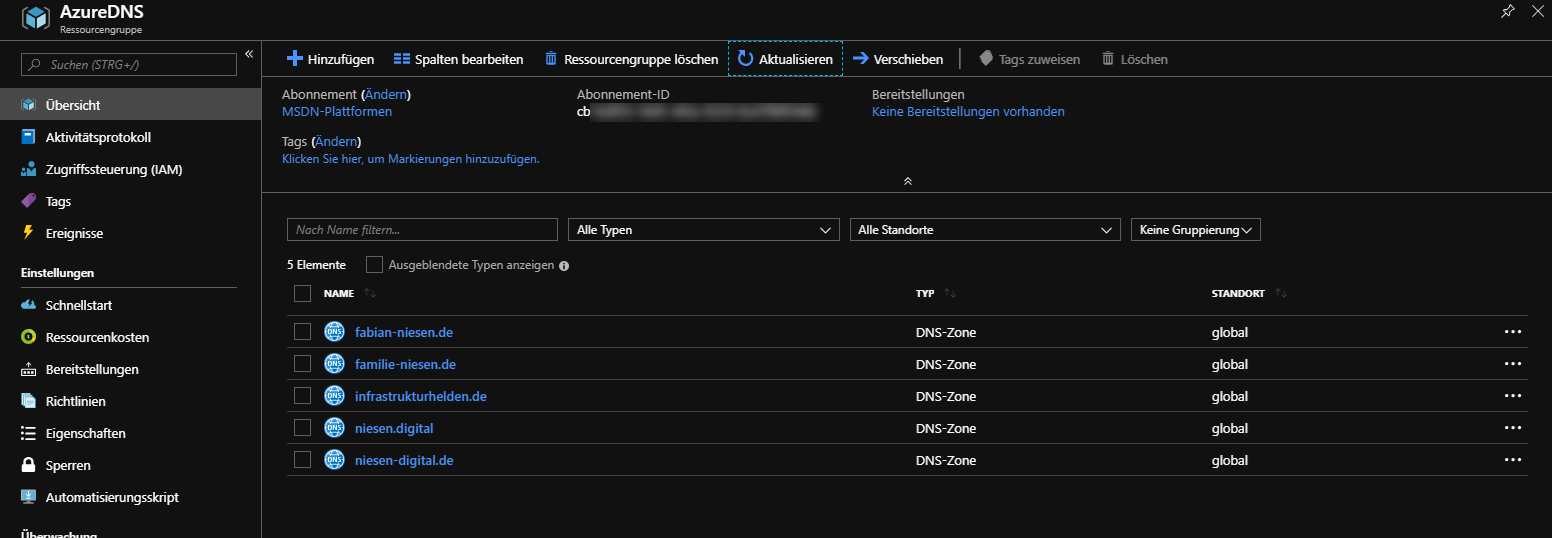Click the Ressourcenkosten icon in sidebar

(28, 337)
